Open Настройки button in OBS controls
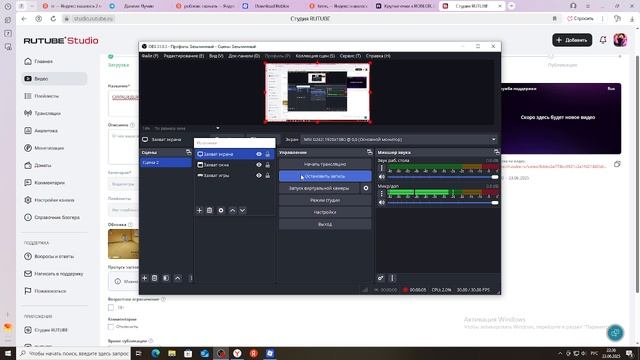This screenshot has width=640, height=360. click(325, 212)
